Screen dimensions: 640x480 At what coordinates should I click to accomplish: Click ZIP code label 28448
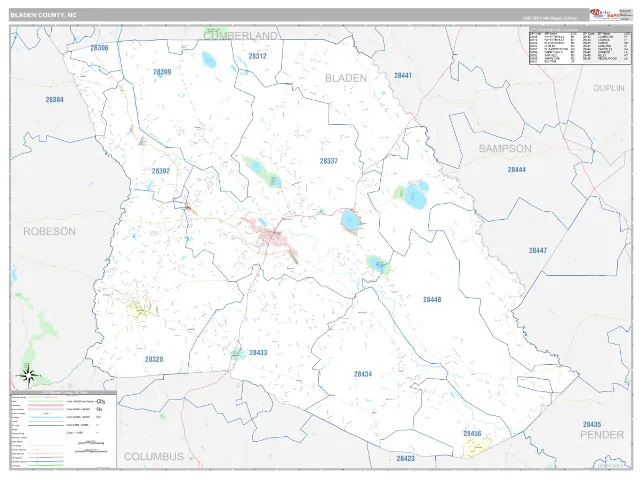[432, 299]
